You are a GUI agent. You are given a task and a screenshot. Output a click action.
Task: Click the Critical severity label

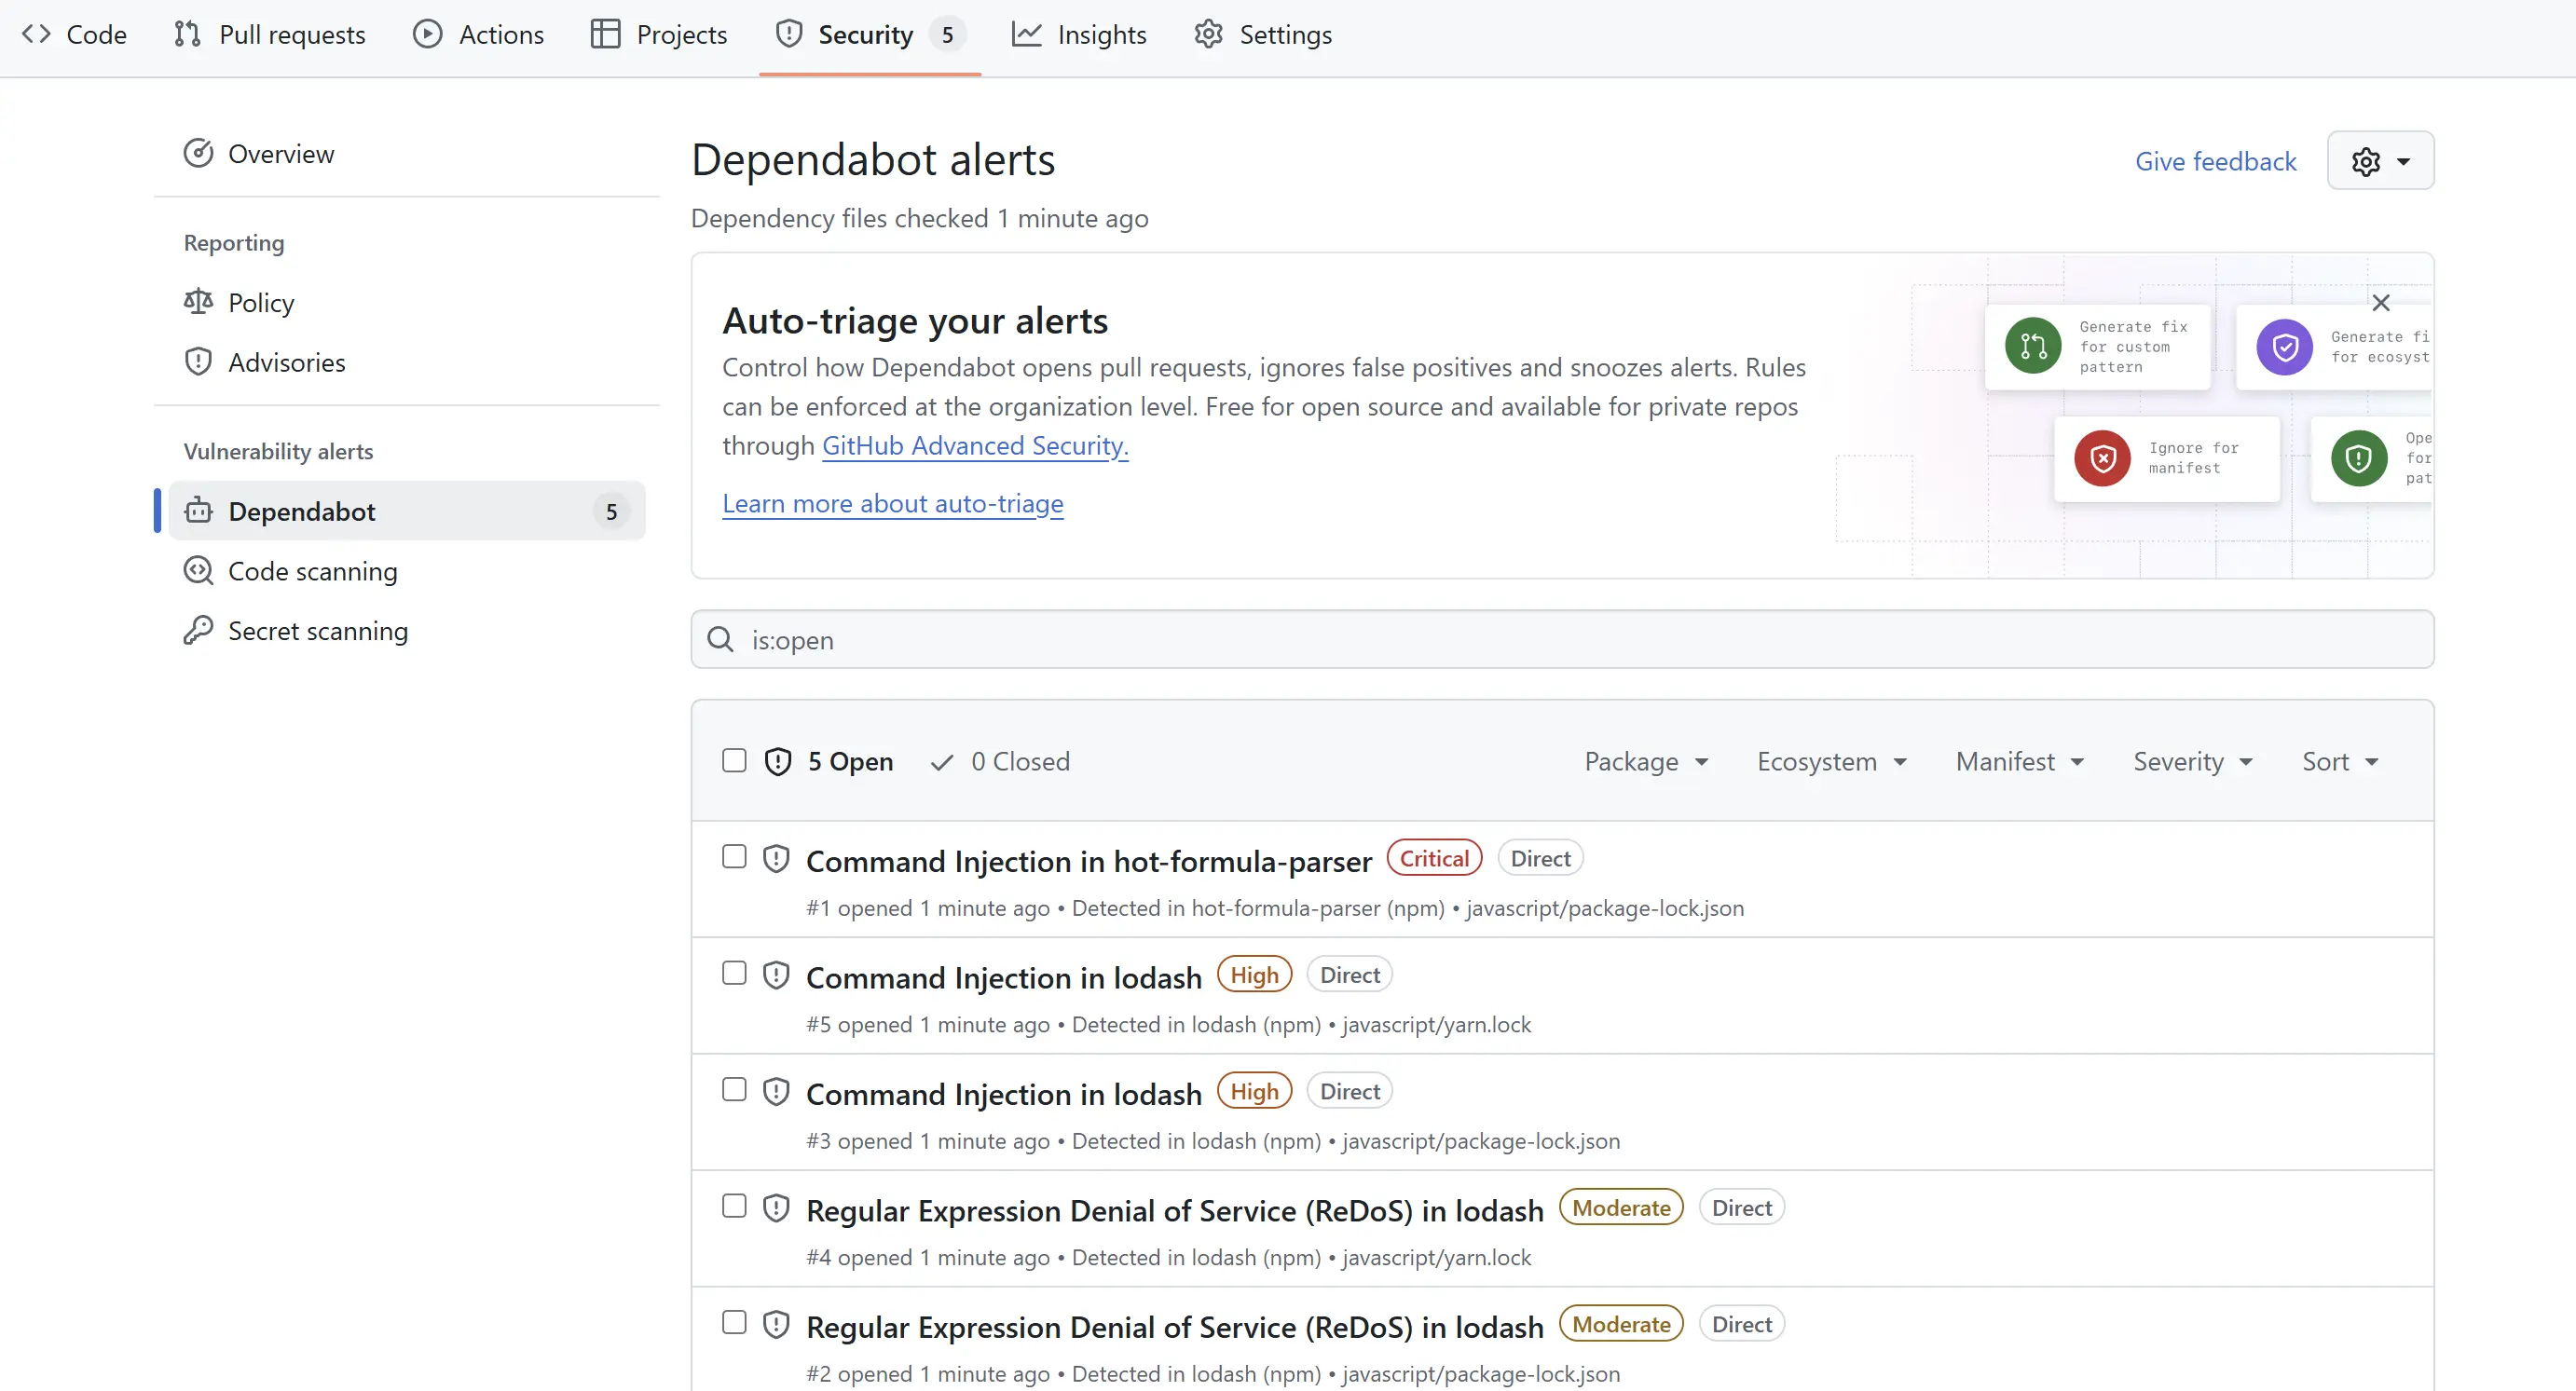1434,858
